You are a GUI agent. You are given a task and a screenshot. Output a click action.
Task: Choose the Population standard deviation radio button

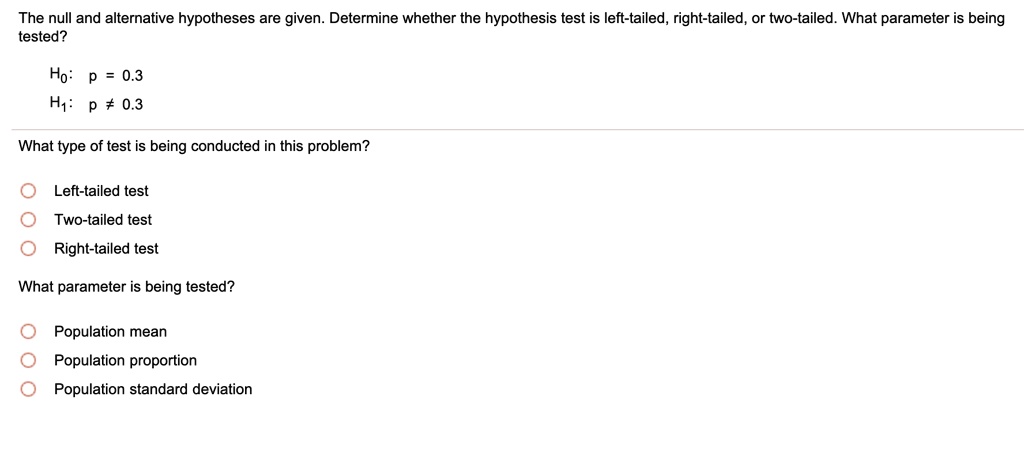[x=30, y=390]
